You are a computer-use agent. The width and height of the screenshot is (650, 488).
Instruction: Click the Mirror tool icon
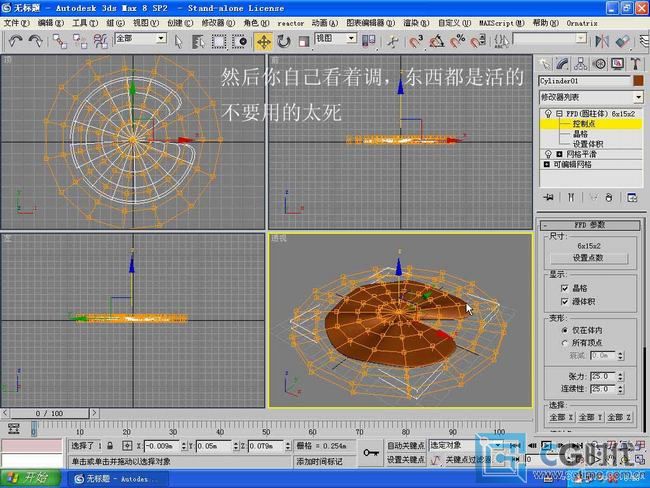point(602,41)
